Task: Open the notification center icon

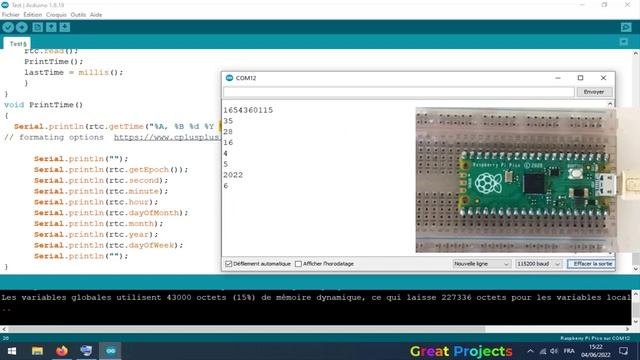Action: pos(623,351)
